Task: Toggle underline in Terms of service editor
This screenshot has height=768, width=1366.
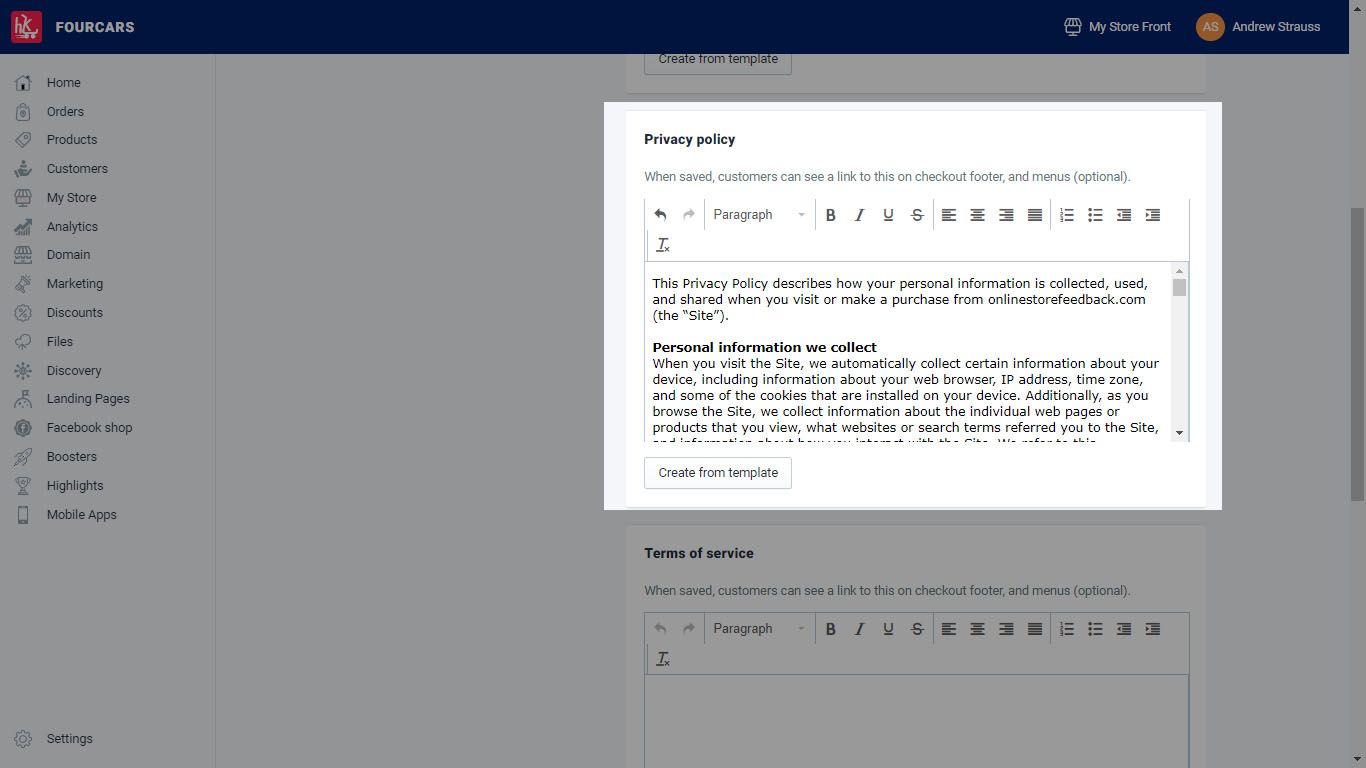Action: pyautogui.click(x=888, y=629)
